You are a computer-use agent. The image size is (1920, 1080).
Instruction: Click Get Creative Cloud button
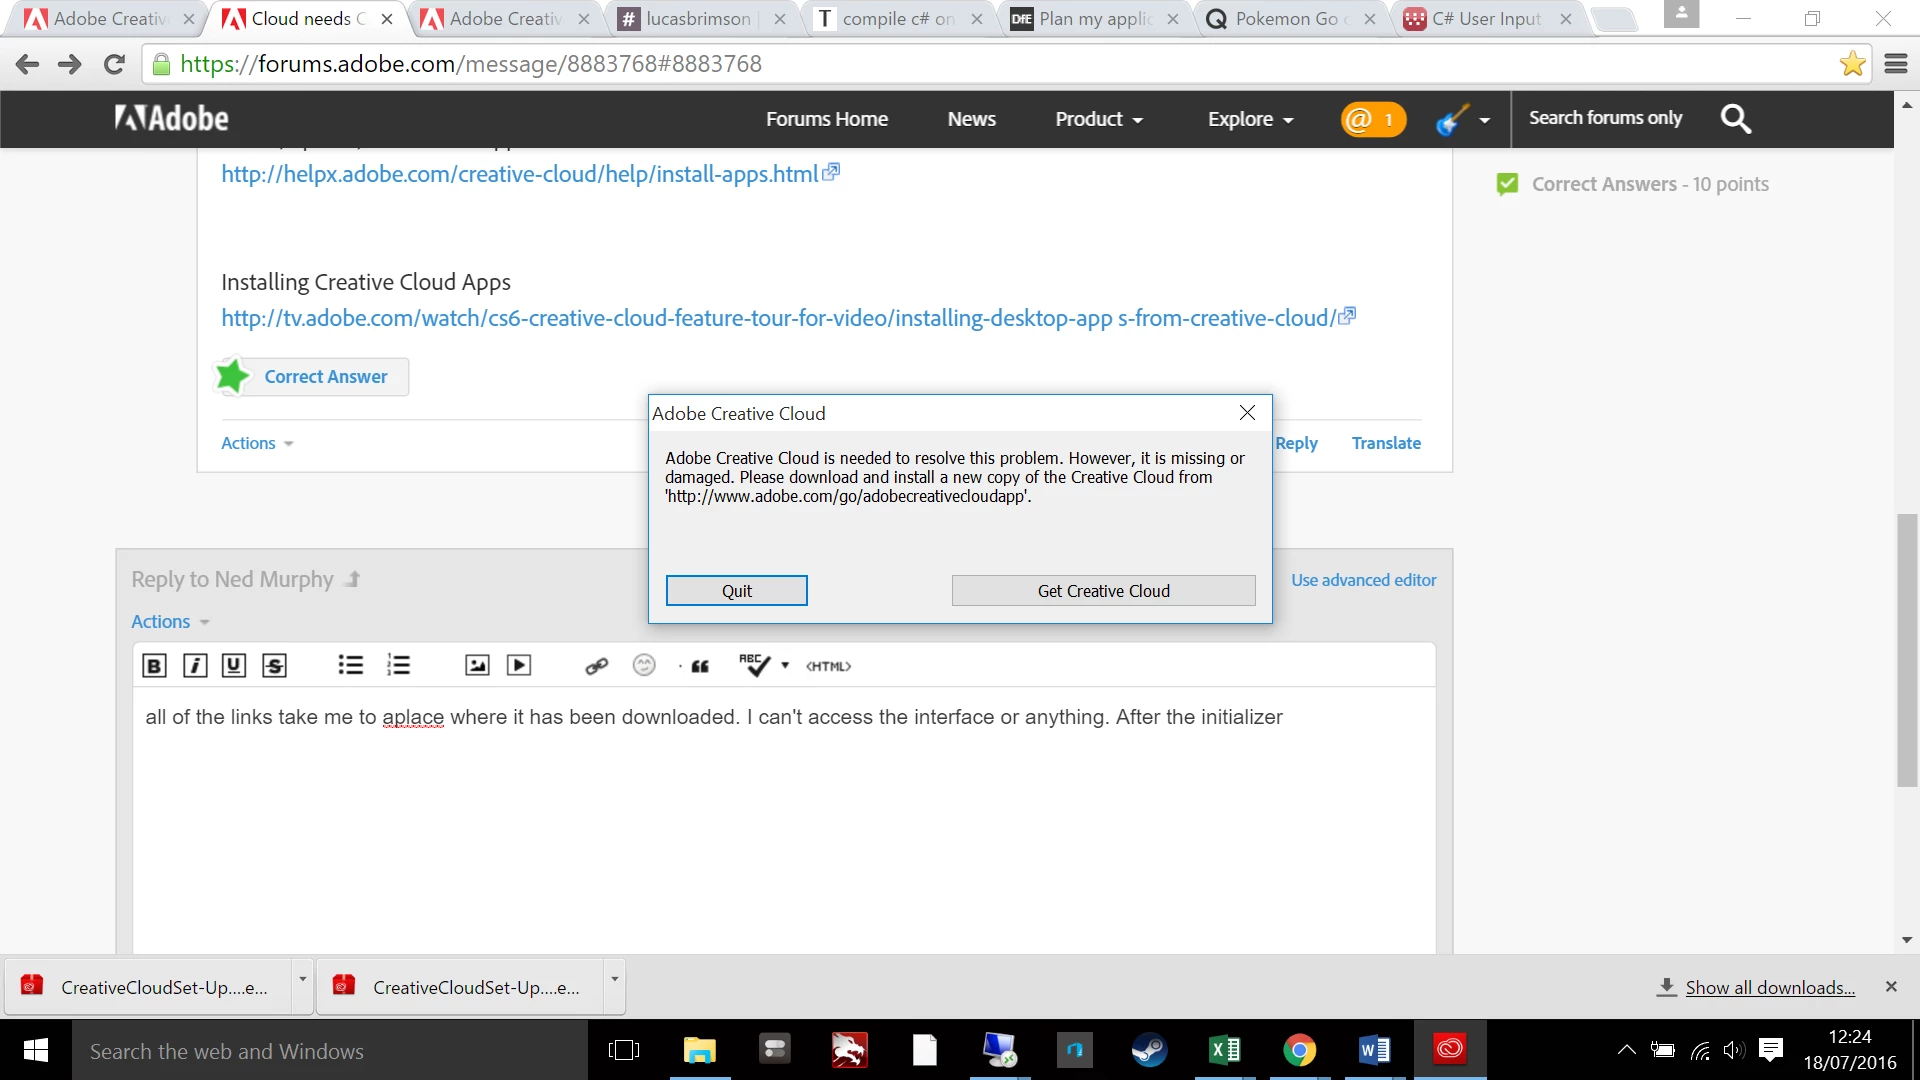(1103, 591)
